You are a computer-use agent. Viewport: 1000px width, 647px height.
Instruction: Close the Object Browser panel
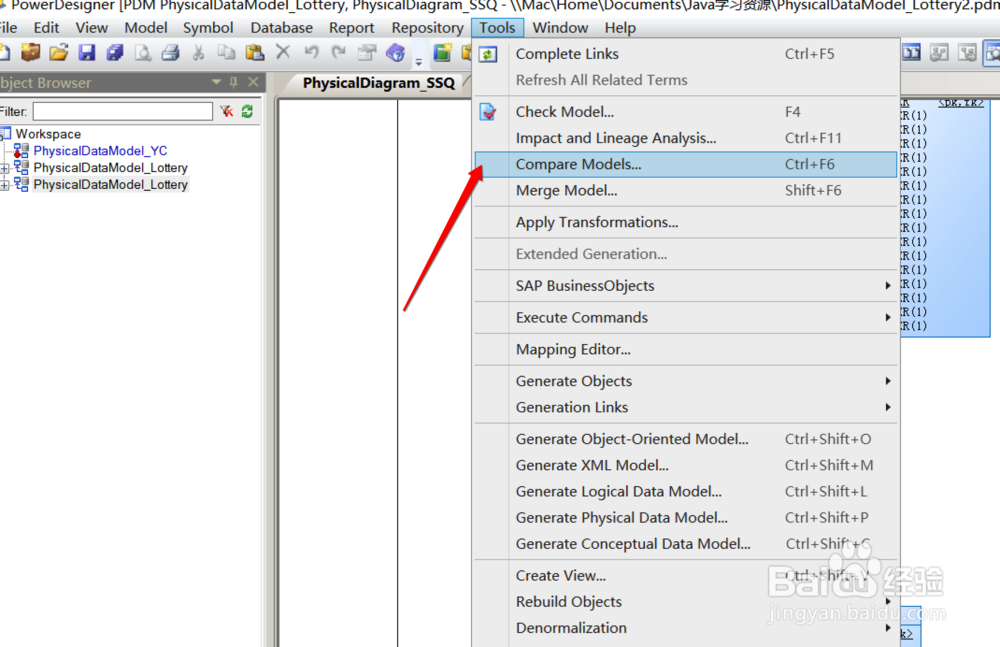pos(253,82)
